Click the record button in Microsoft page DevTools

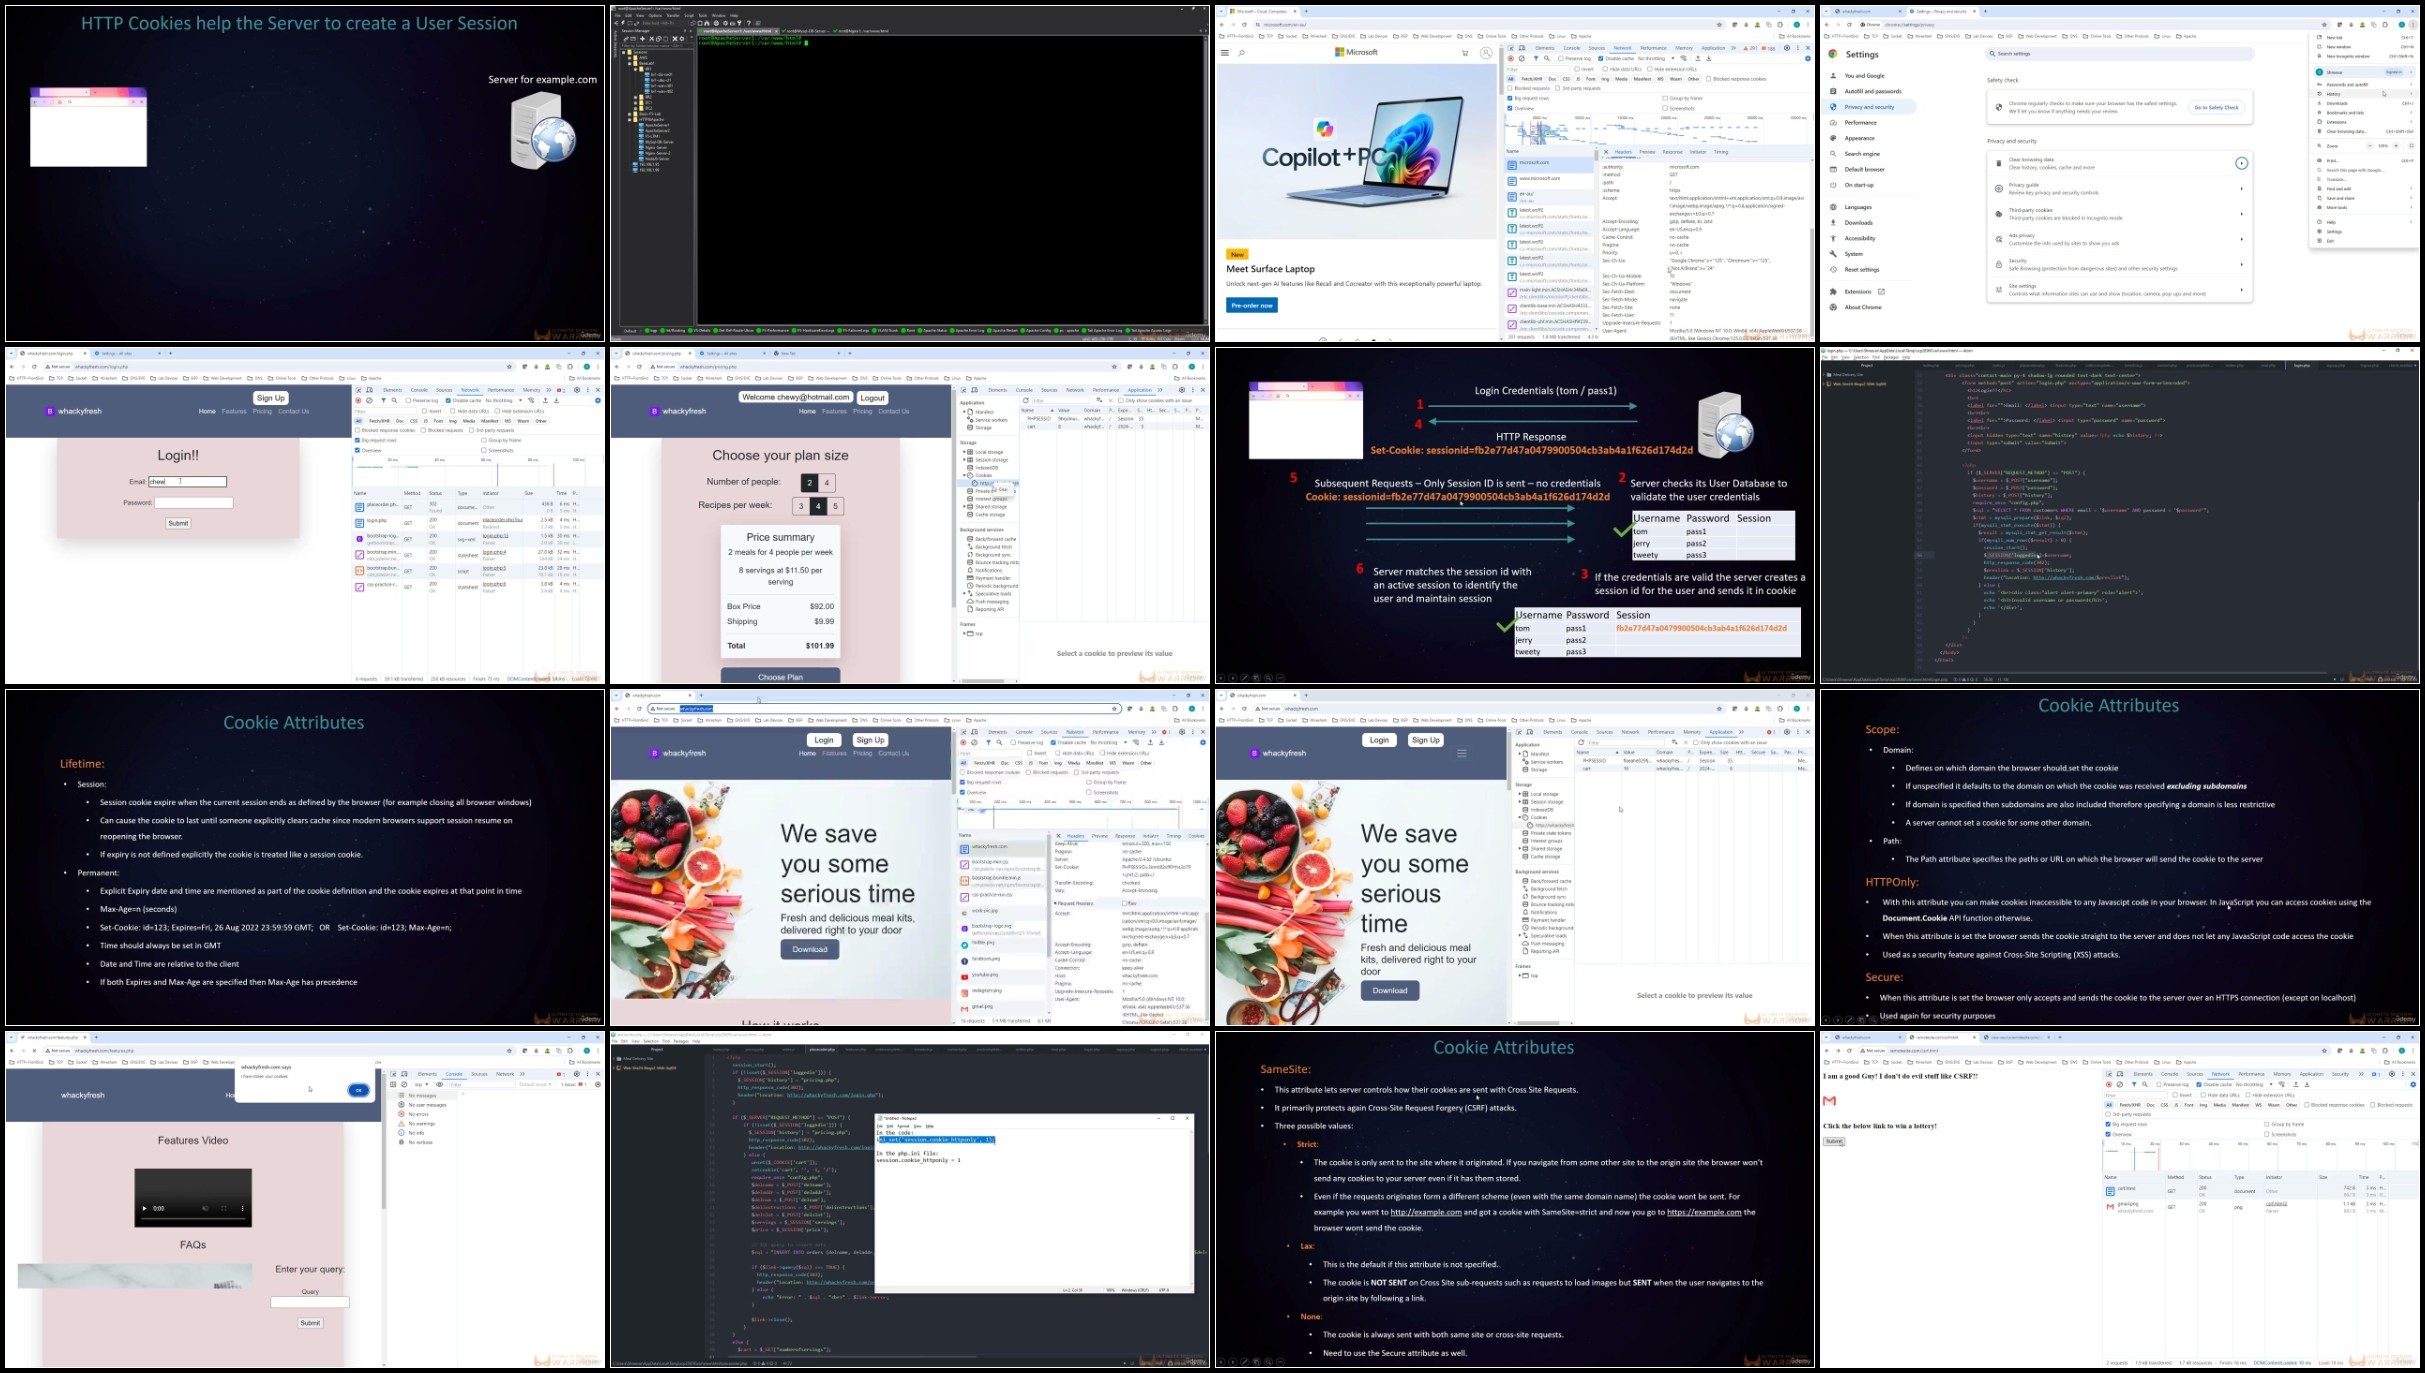point(1511,59)
